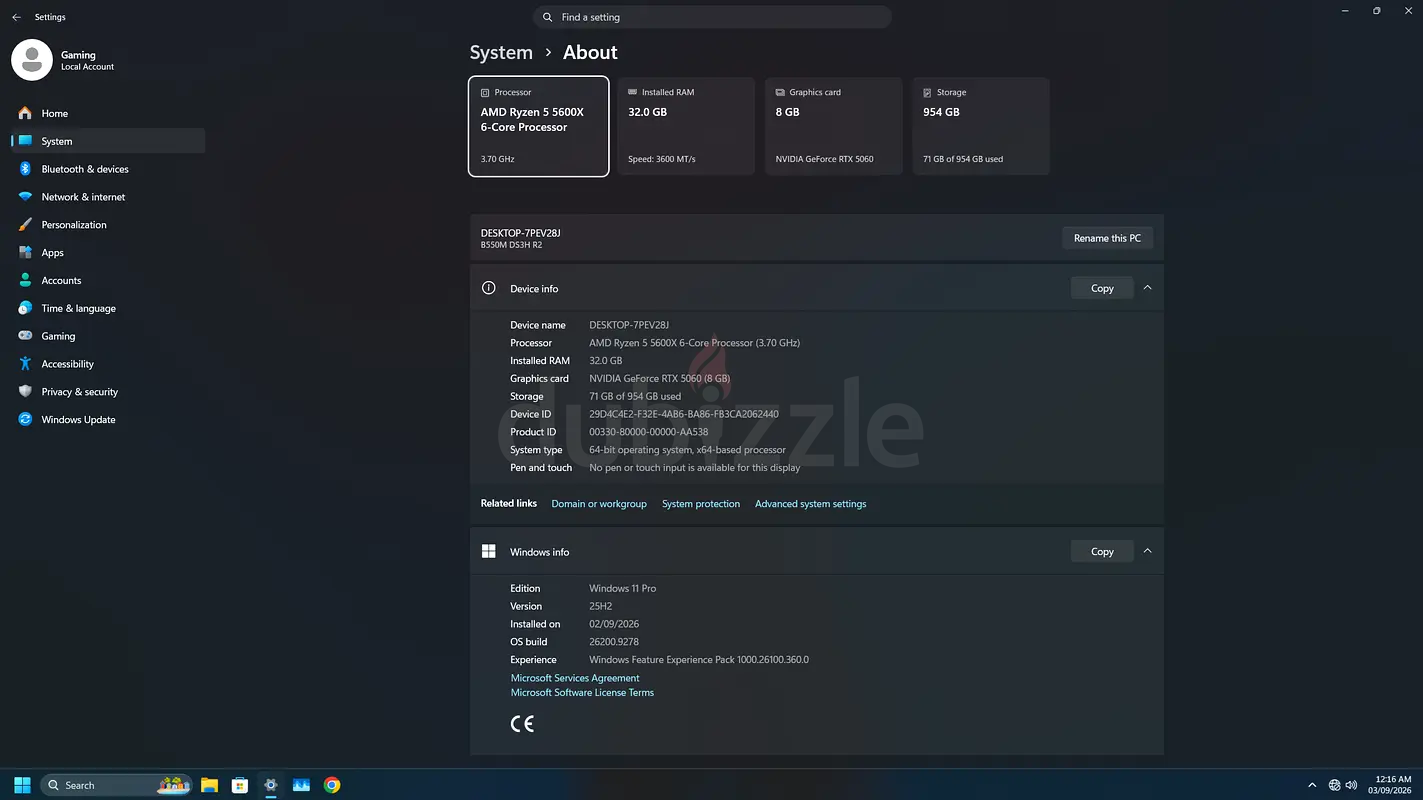
Task: Go back using the Settings back arrow
Action: pyautogui.click(x=16, y=17)
